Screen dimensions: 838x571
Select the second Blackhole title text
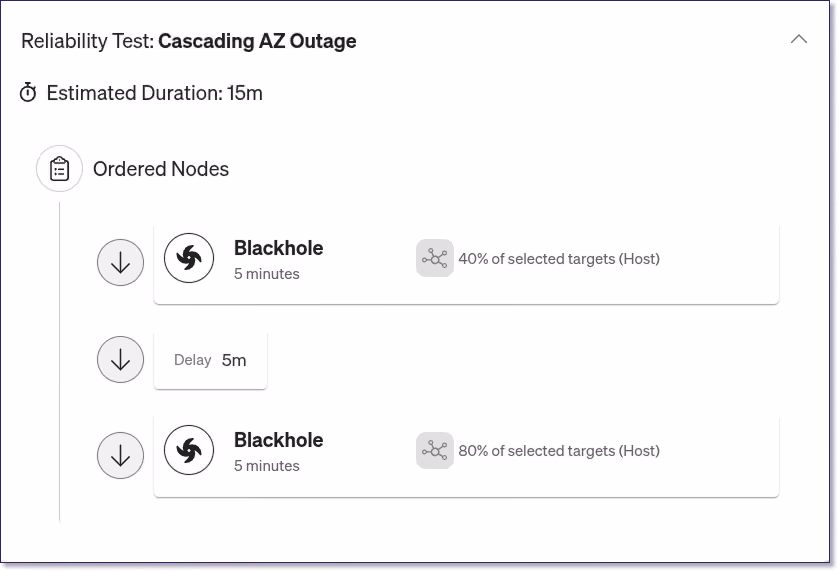tap(278, 440)
